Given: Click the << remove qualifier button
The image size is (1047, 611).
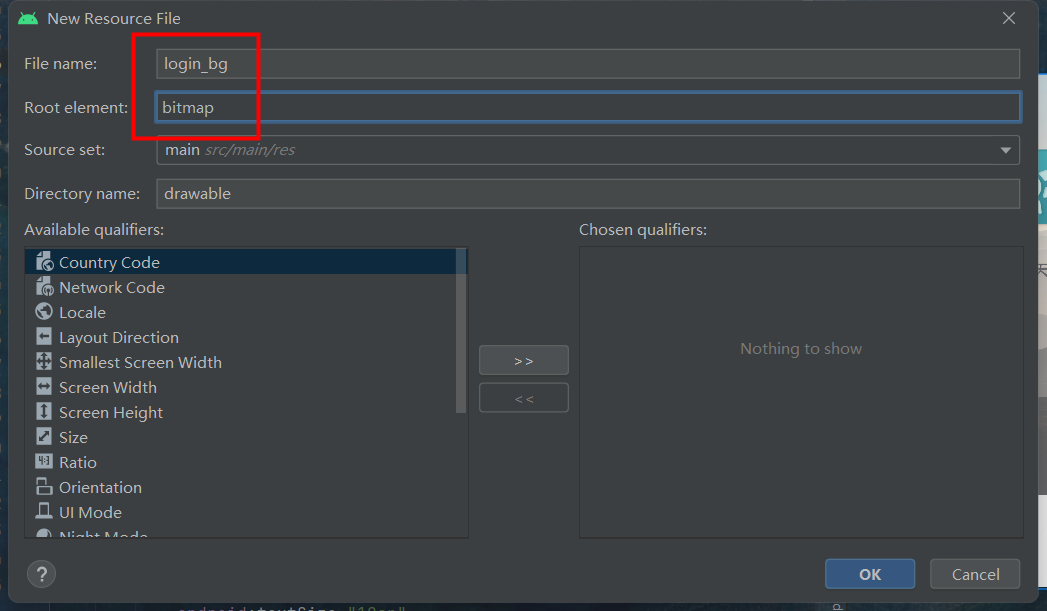Looking at the screenshot, I should click(x=523, y=397).
